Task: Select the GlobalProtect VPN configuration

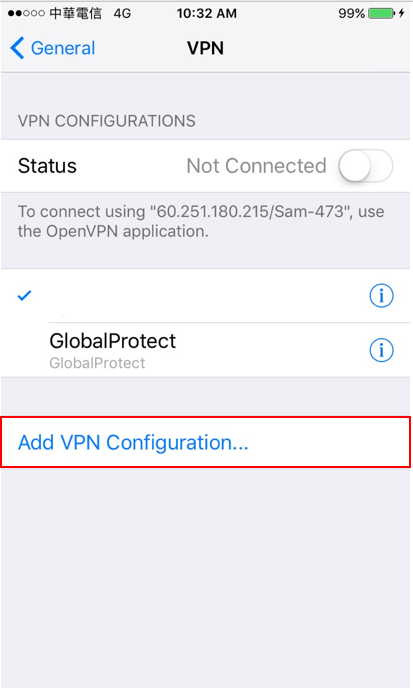Action: pyautogui.click(x=206, y=350)
